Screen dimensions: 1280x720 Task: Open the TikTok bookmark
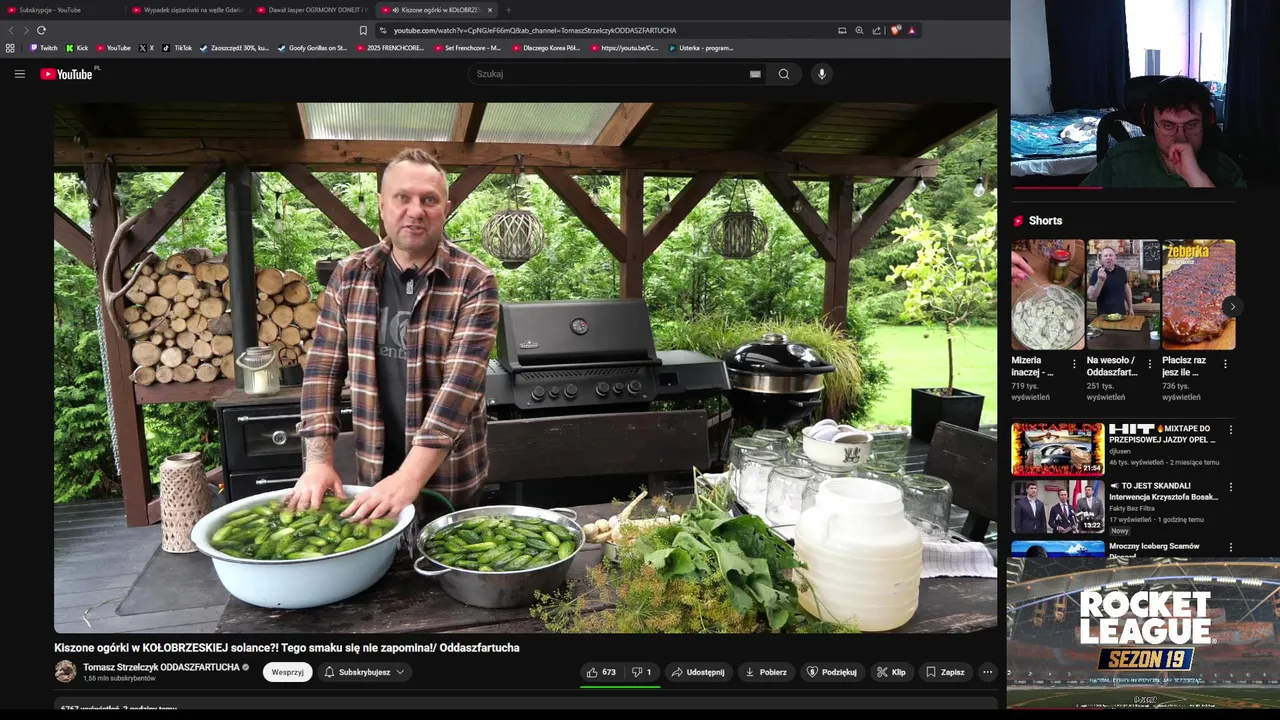(177, 48)
